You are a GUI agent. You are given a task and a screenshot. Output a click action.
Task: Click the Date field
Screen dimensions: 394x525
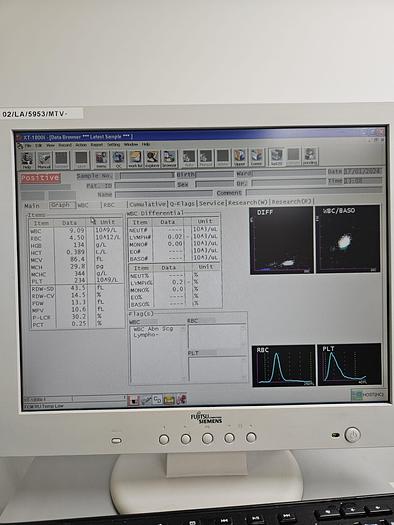(363, 171)
